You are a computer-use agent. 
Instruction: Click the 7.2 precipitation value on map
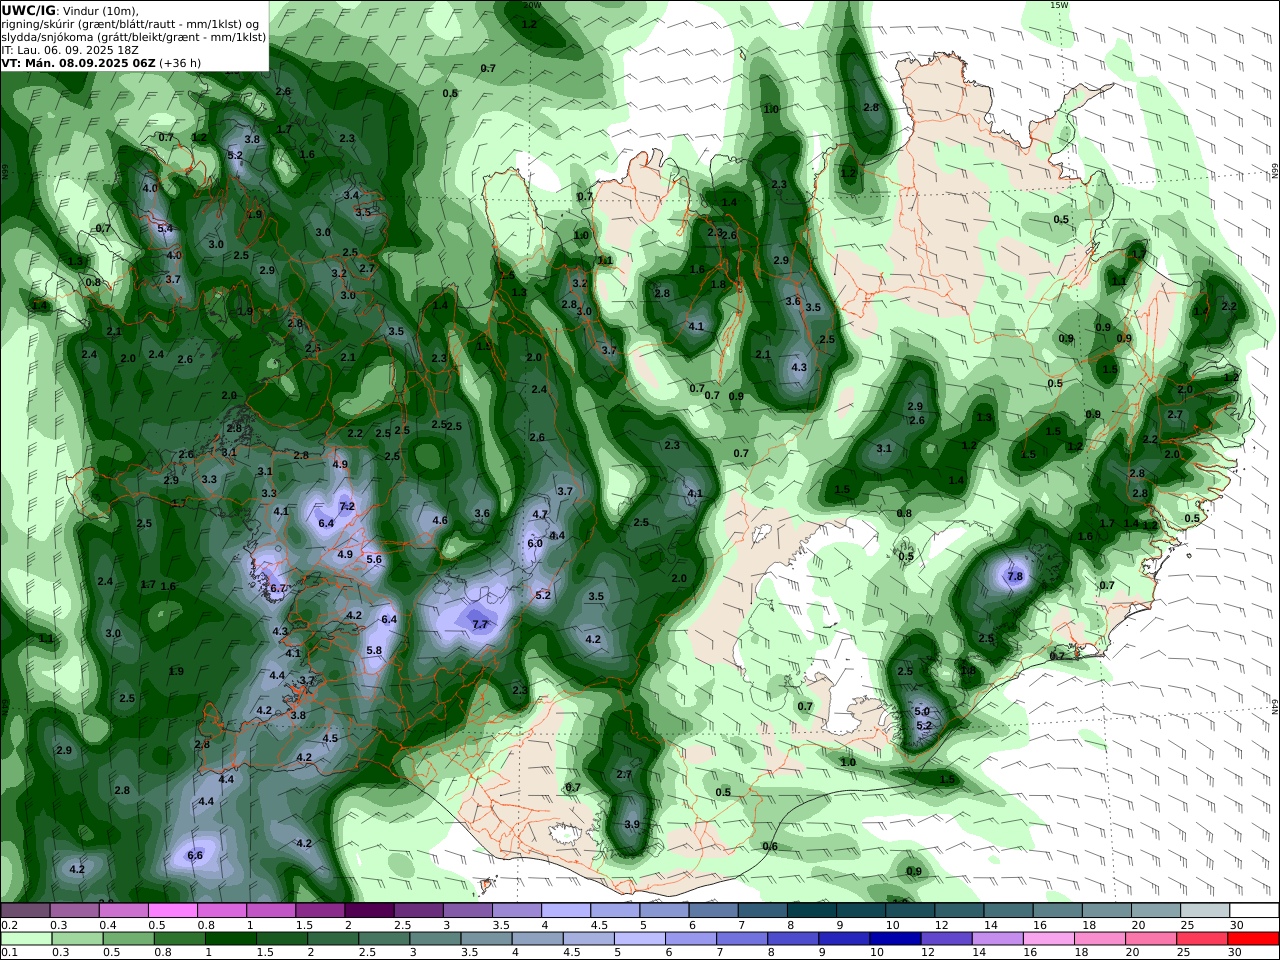[347, 507]
